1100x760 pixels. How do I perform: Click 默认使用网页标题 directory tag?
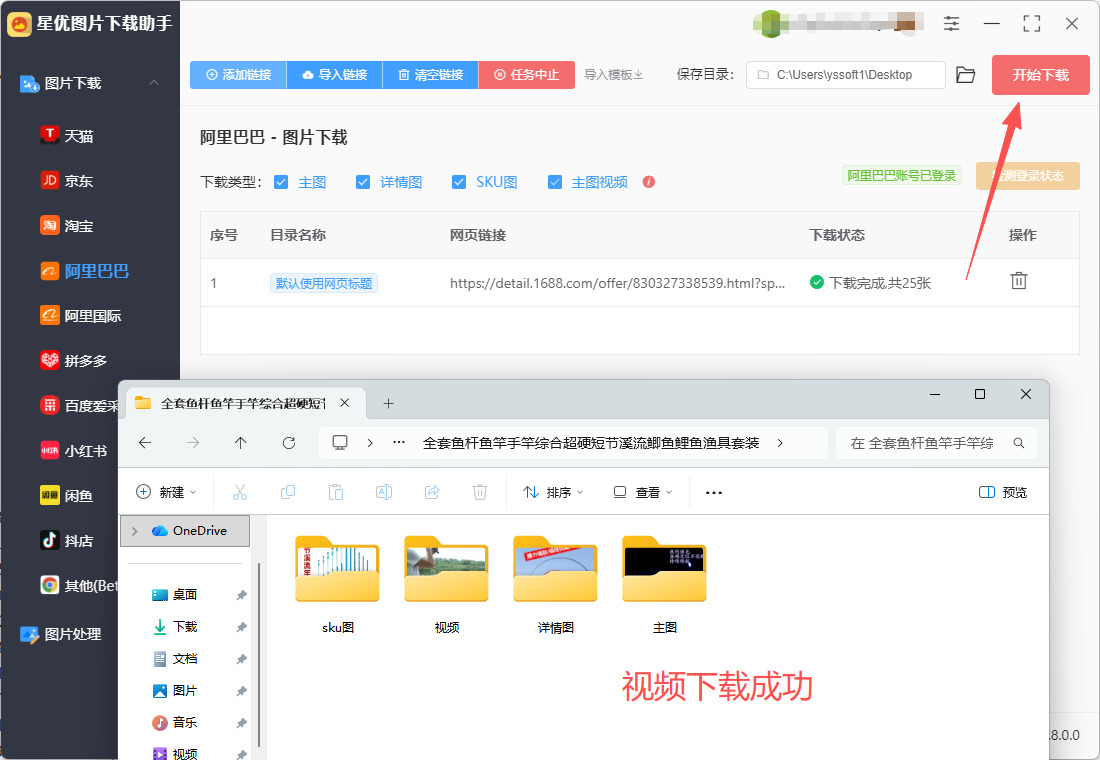point(324,283)
